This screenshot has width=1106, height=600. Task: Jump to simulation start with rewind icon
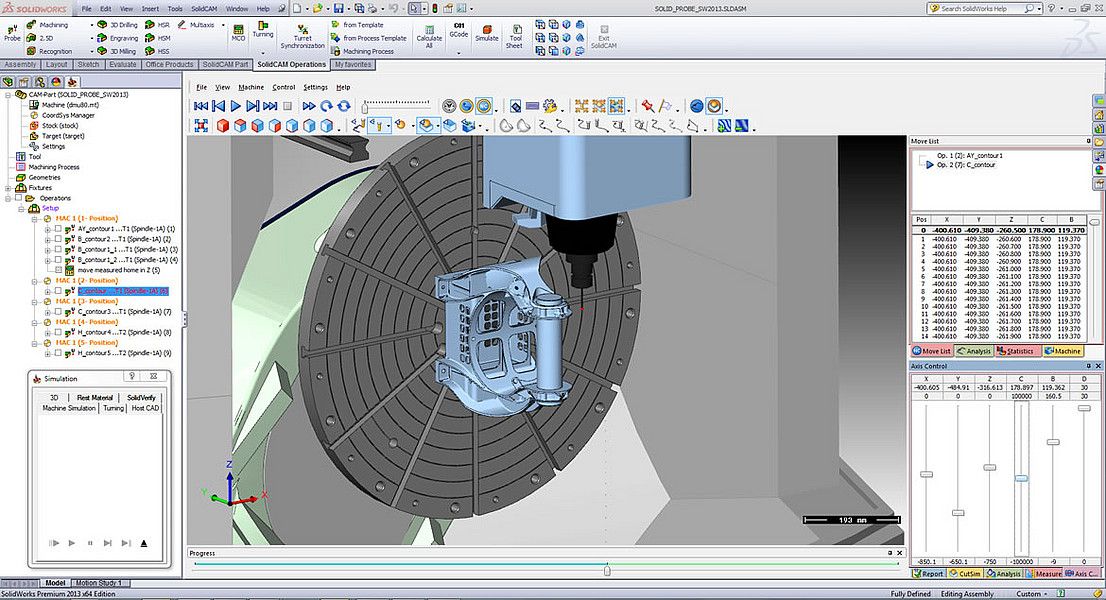201,106
